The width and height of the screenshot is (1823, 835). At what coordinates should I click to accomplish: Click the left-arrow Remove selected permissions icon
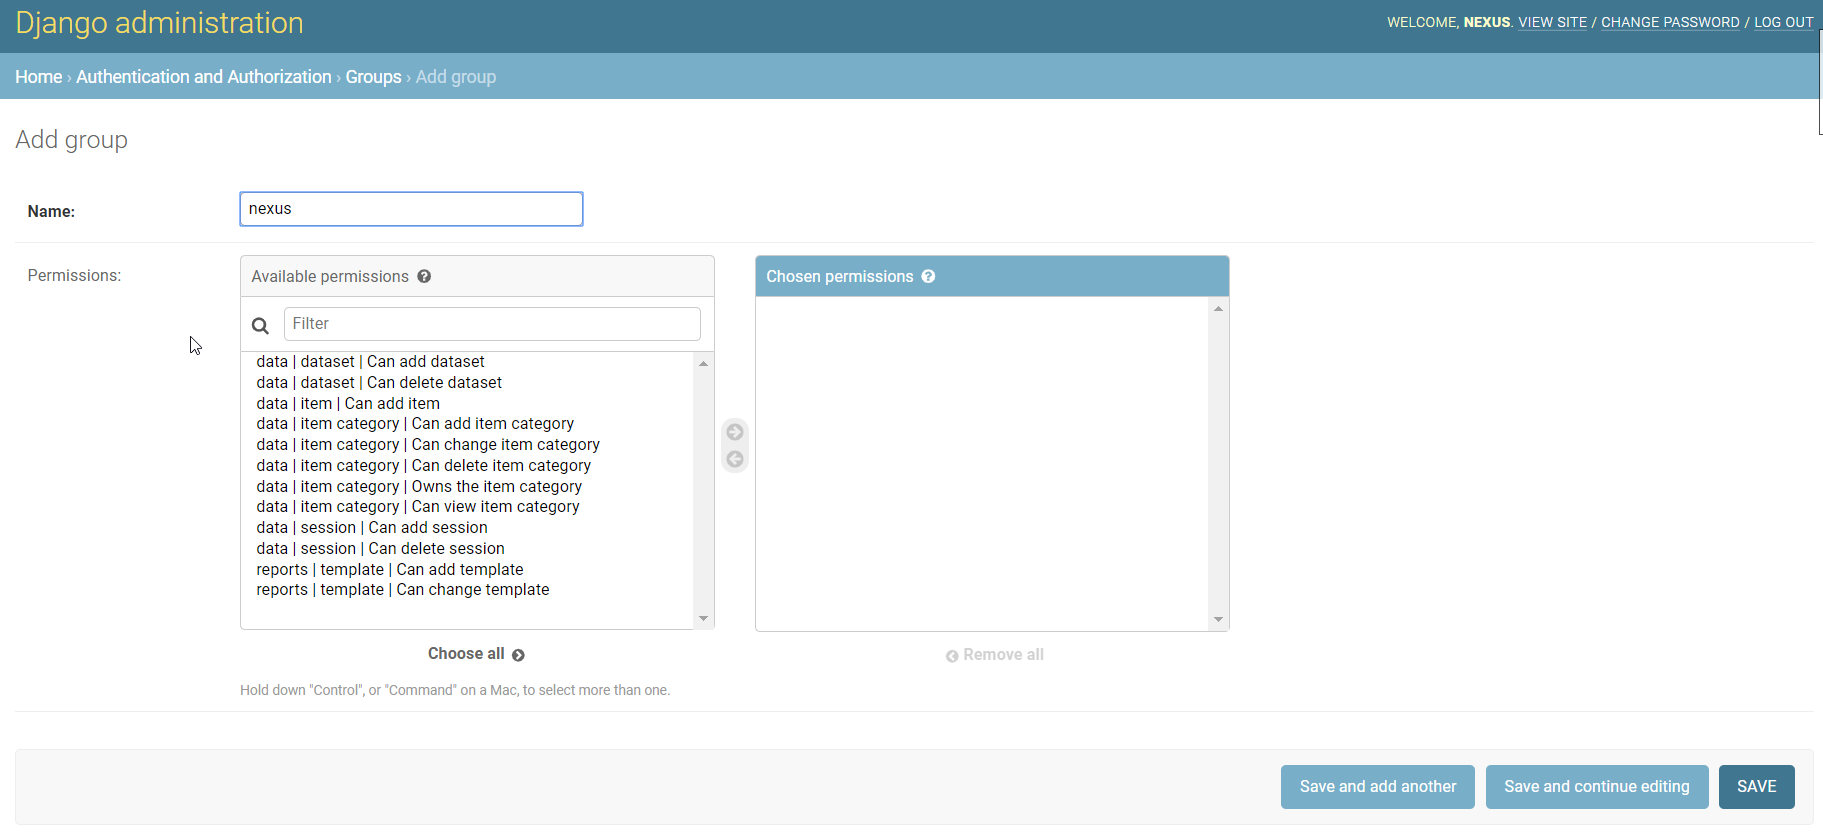point(735,459)
